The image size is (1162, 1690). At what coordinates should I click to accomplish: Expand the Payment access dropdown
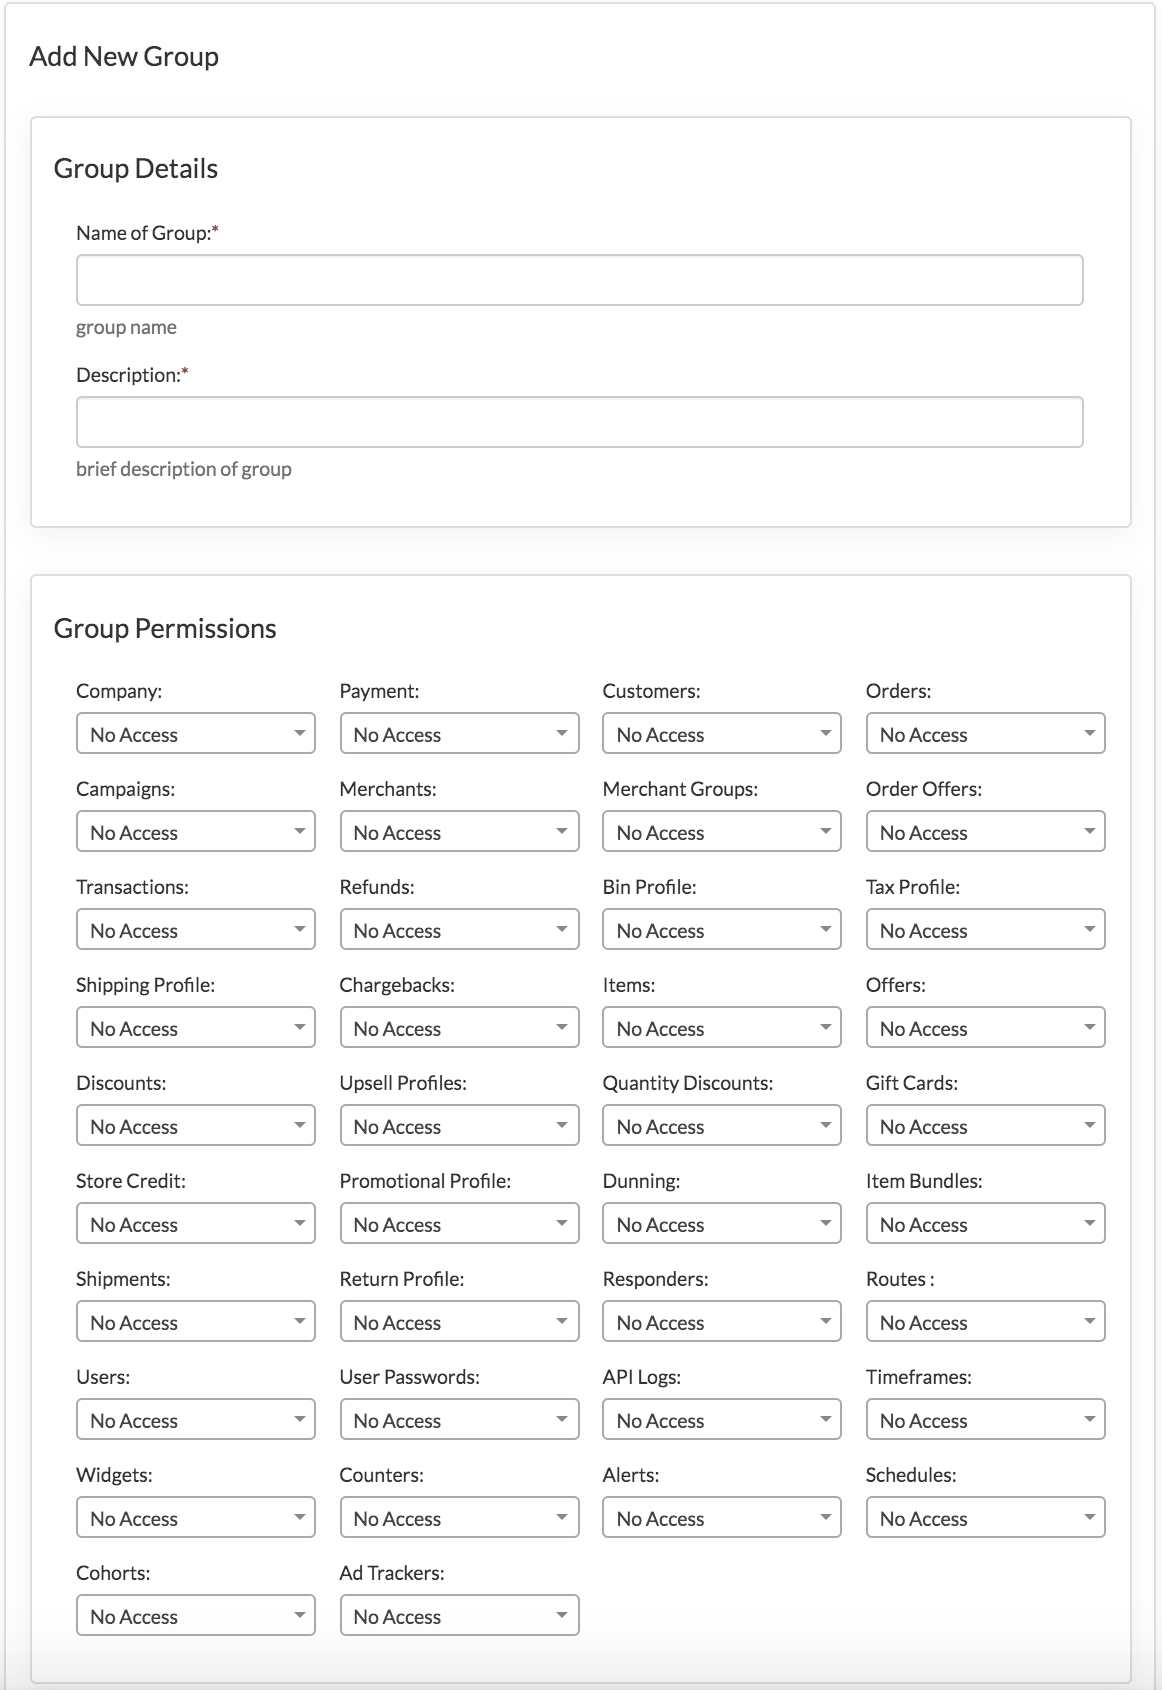tap(459, 734)
